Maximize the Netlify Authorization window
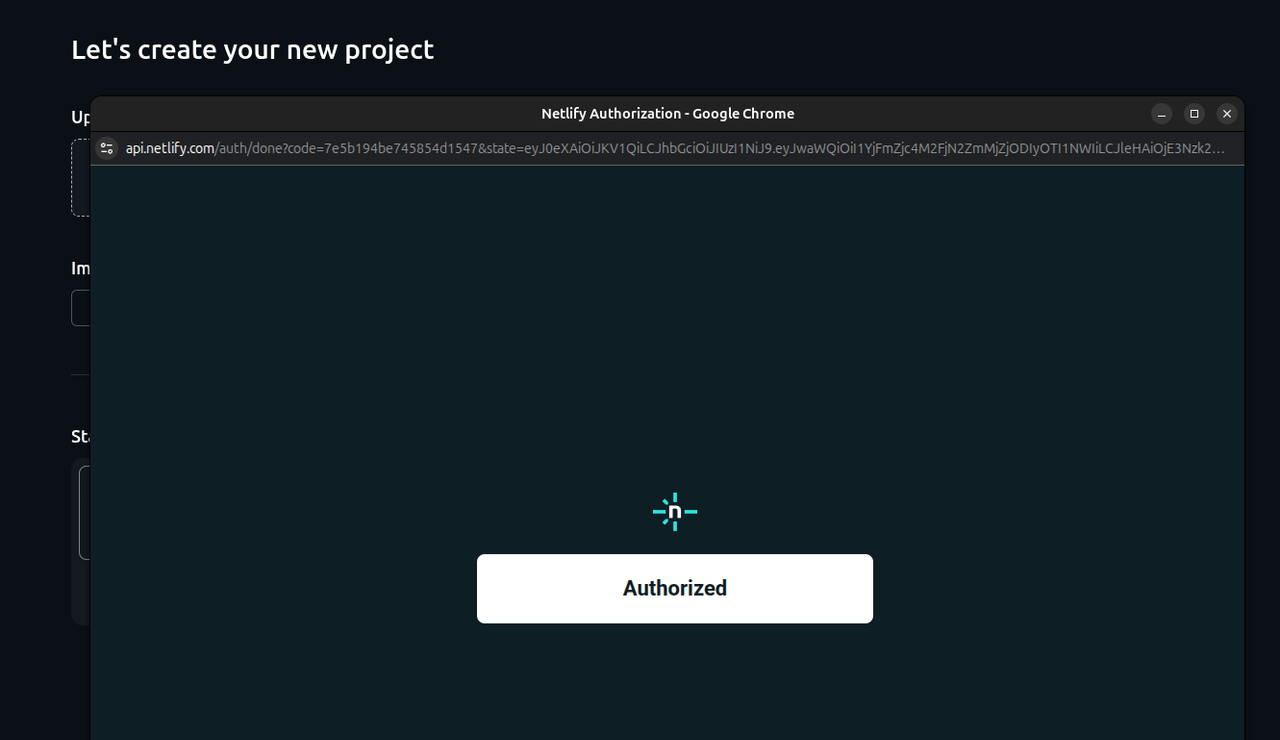The image size is (1280, 740). tap(1194, 114)
